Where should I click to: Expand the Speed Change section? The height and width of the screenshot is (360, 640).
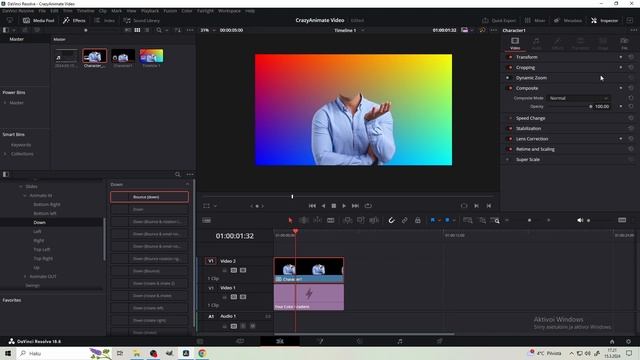(530, 118)
